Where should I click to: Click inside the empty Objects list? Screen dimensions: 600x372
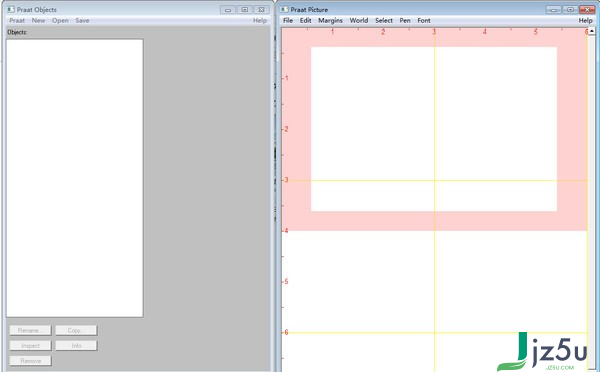(75, 178)
